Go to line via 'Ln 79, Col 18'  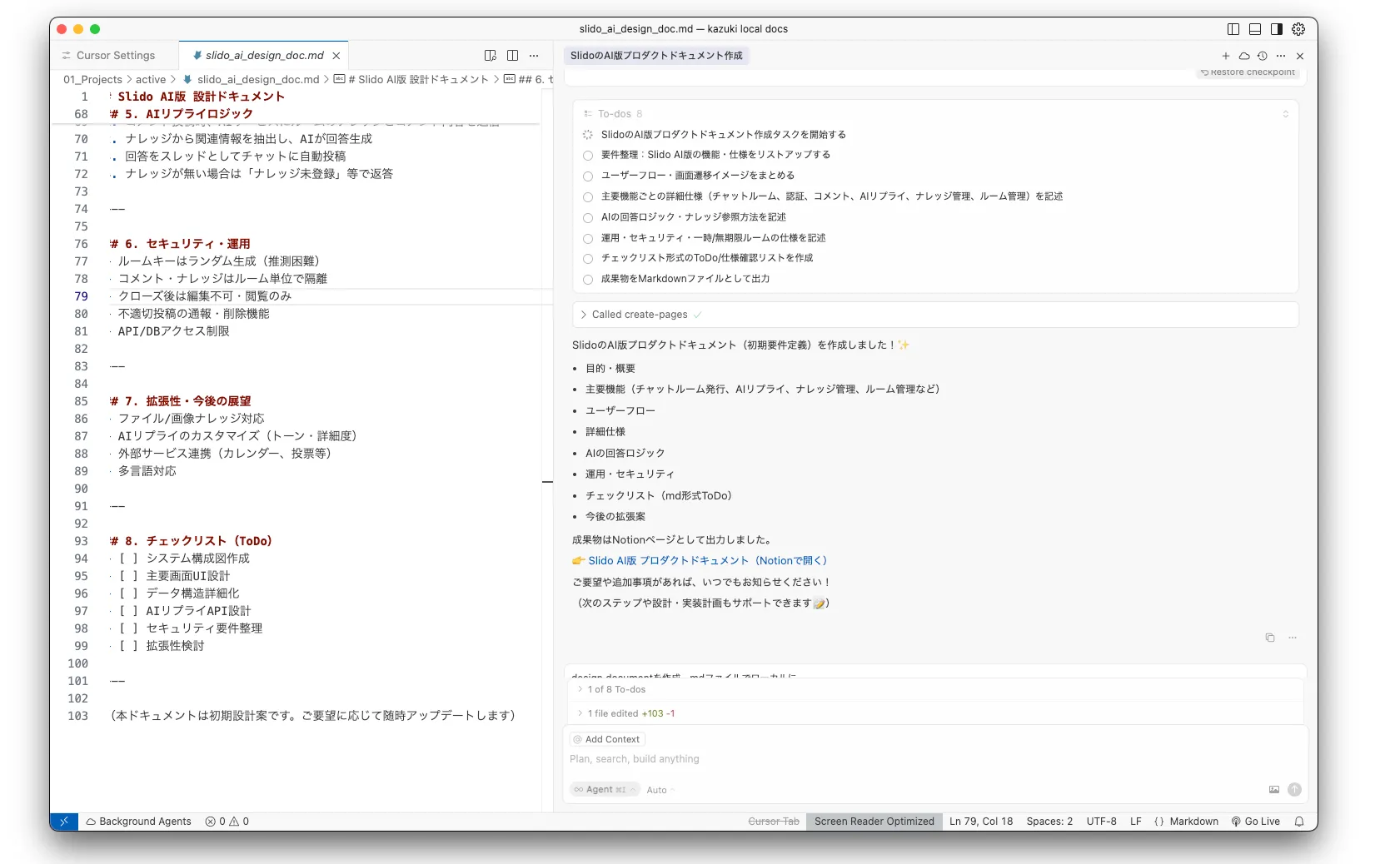(x=980, y=821)
